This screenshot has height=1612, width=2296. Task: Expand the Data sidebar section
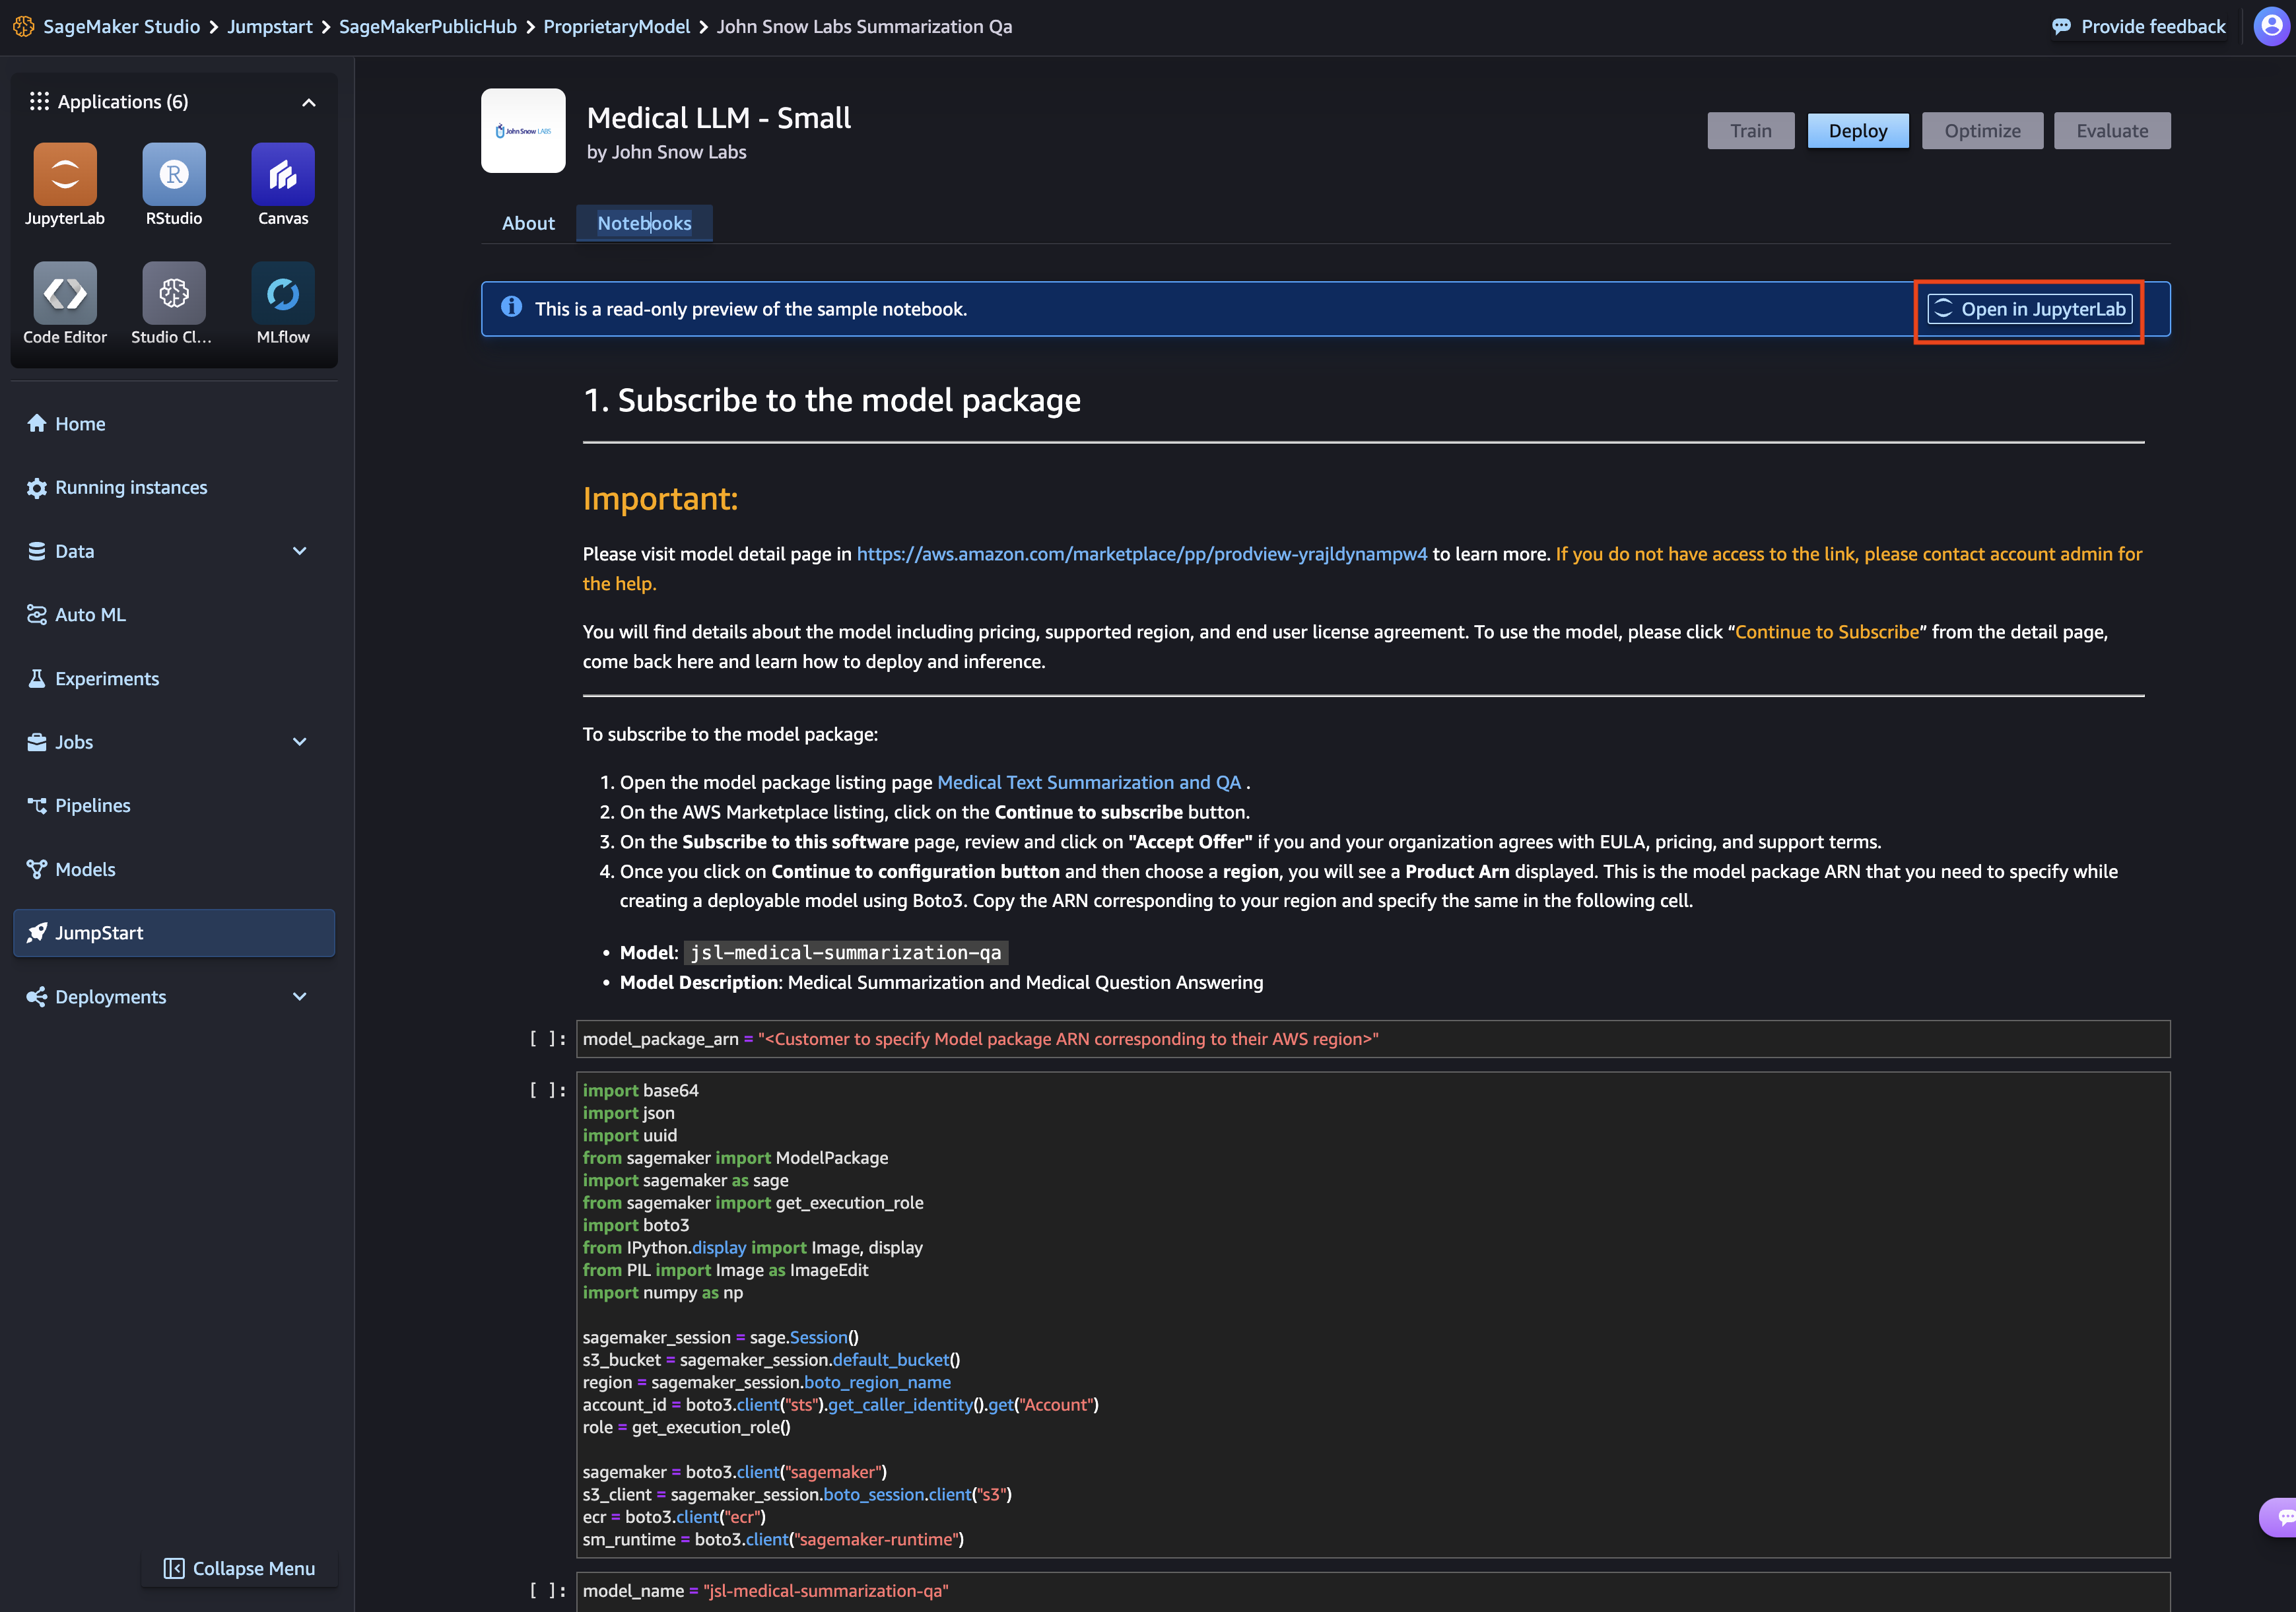point(299,551)
